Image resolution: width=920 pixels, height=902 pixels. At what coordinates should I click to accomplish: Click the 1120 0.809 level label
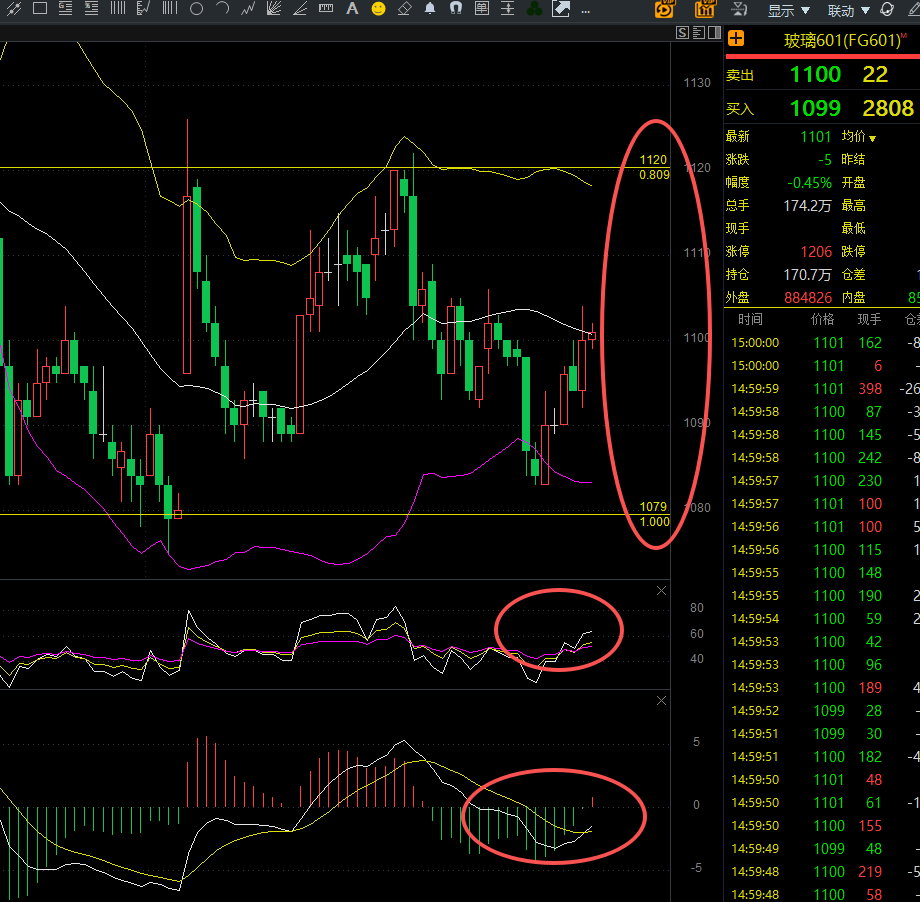654,167
